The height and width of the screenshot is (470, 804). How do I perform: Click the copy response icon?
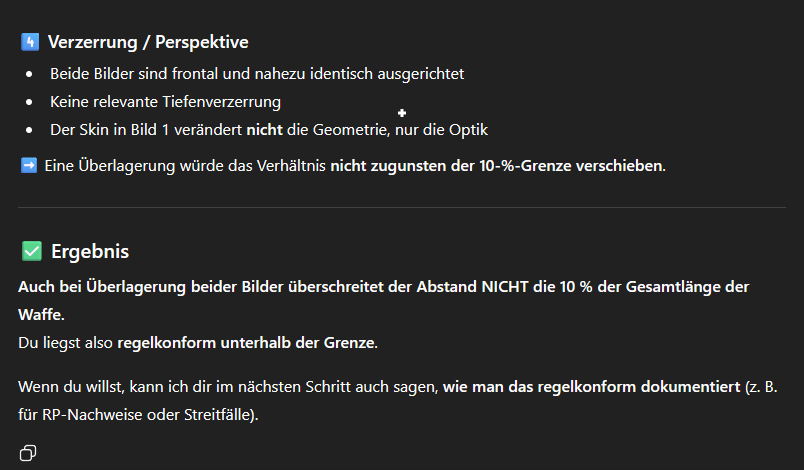point(28,453)
